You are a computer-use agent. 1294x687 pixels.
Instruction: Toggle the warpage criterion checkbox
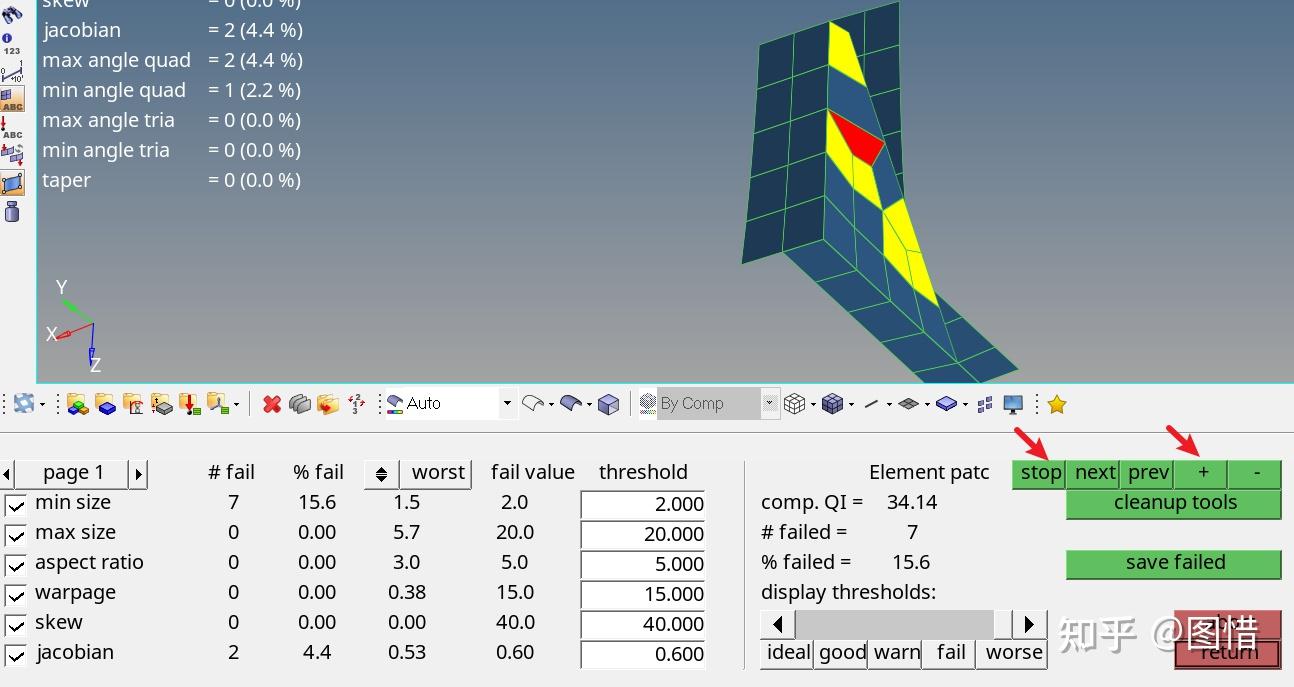pyautogui.click(x=16, y=595)
